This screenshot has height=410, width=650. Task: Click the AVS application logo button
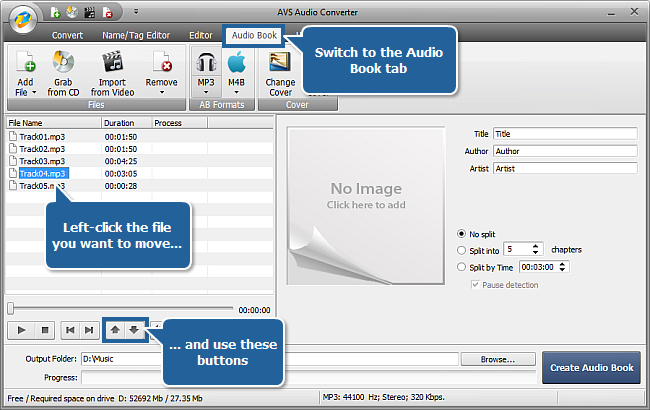(x=23, y=19)
